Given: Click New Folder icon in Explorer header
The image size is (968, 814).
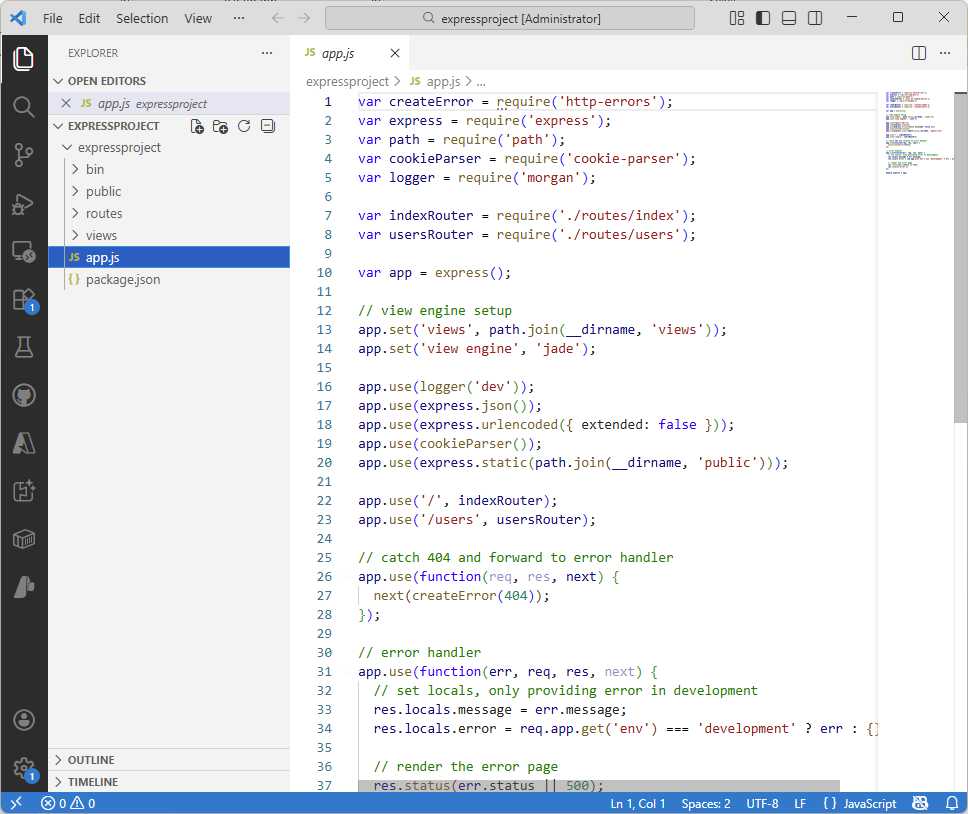Looking at the screenshot, I should (x=220, y=127).
